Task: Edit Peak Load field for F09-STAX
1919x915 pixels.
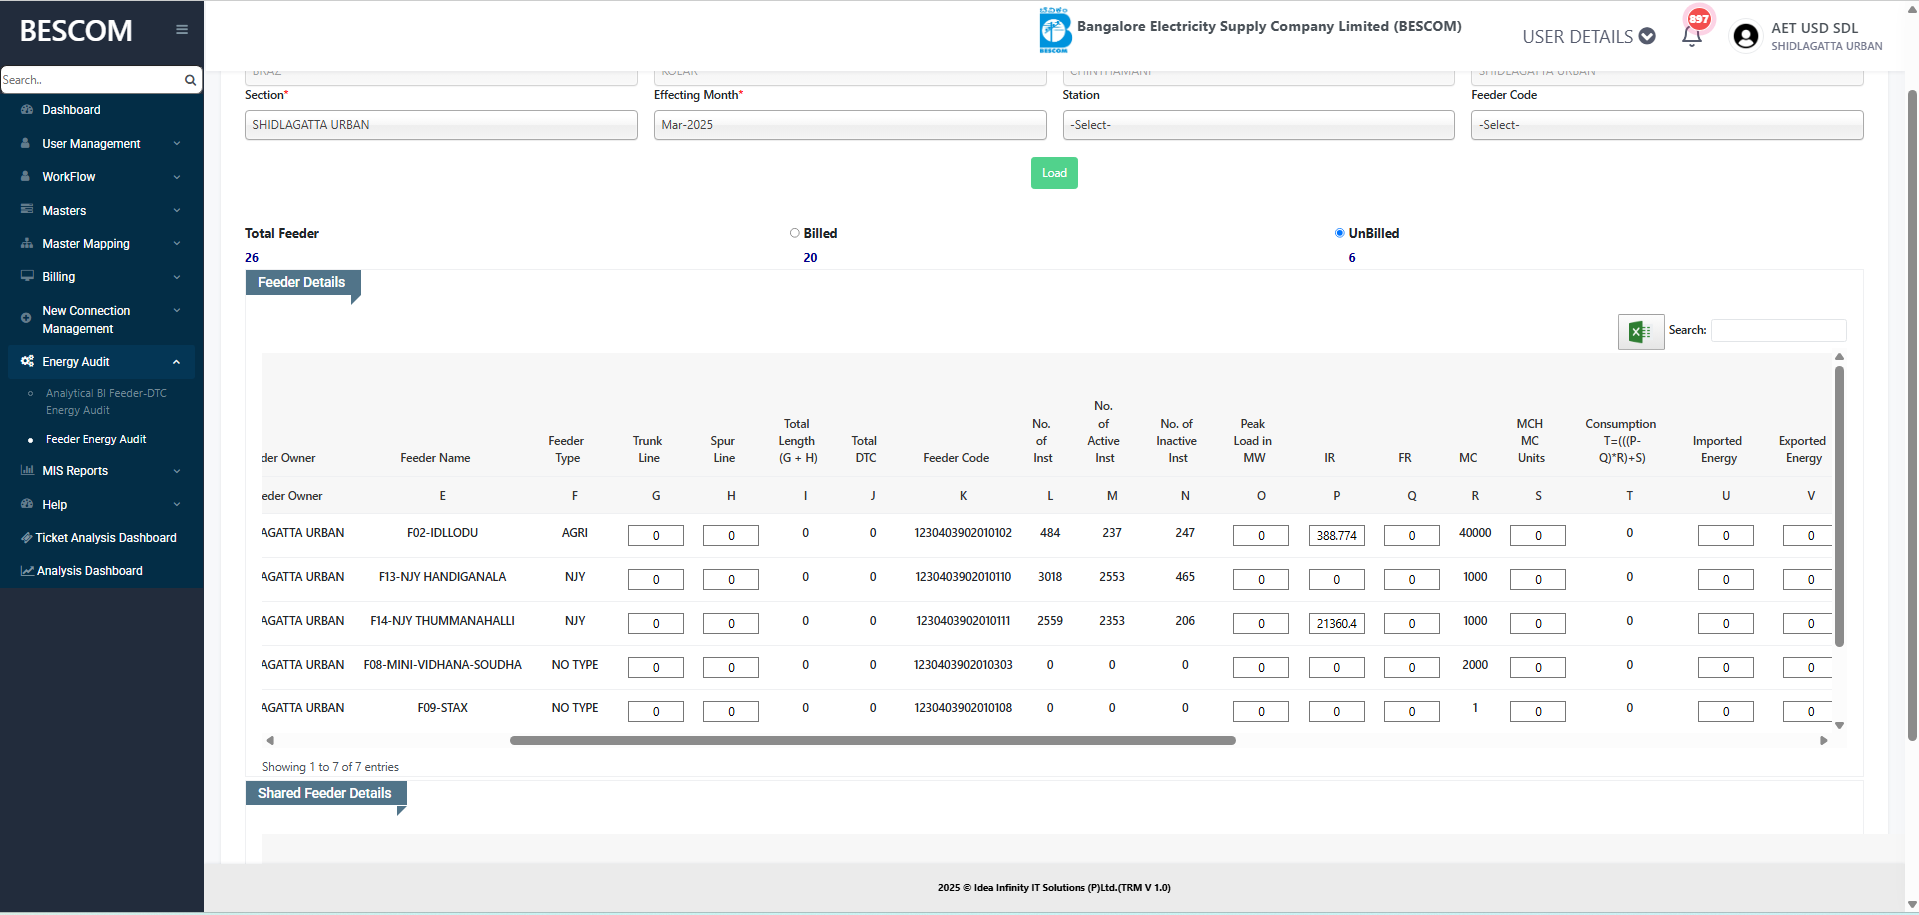Action: click(1261, 712)
